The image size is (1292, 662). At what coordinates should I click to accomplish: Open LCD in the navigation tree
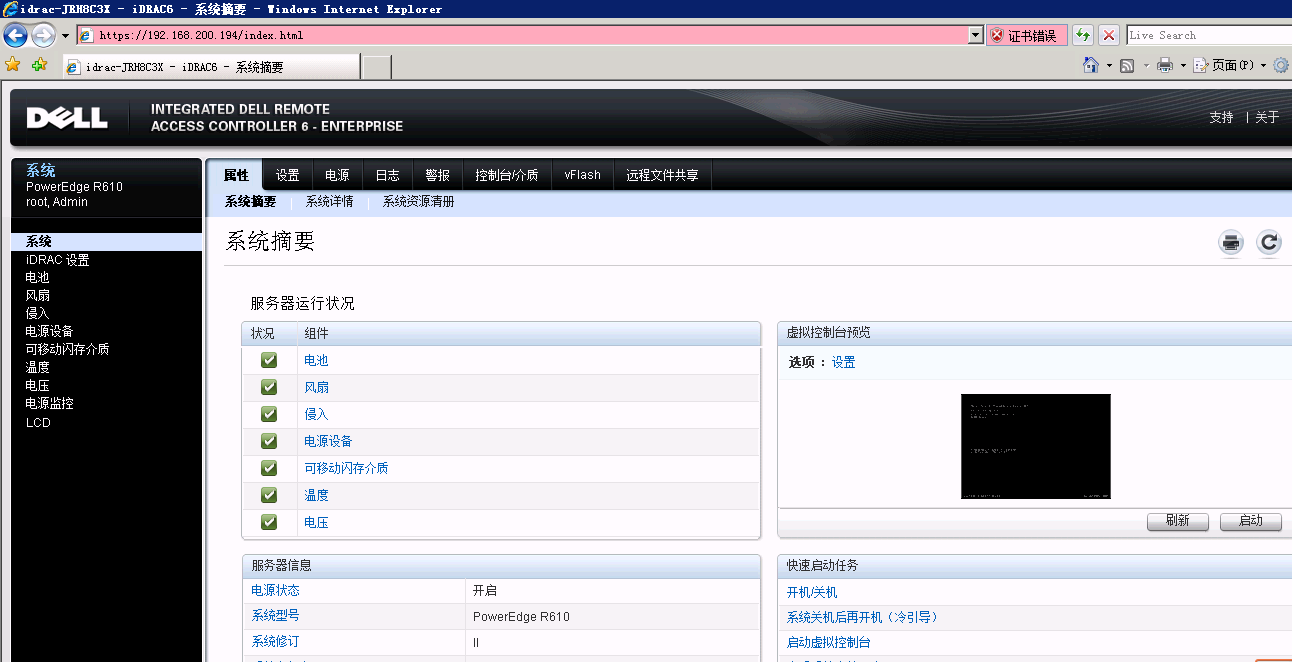(x=38, y=423)
